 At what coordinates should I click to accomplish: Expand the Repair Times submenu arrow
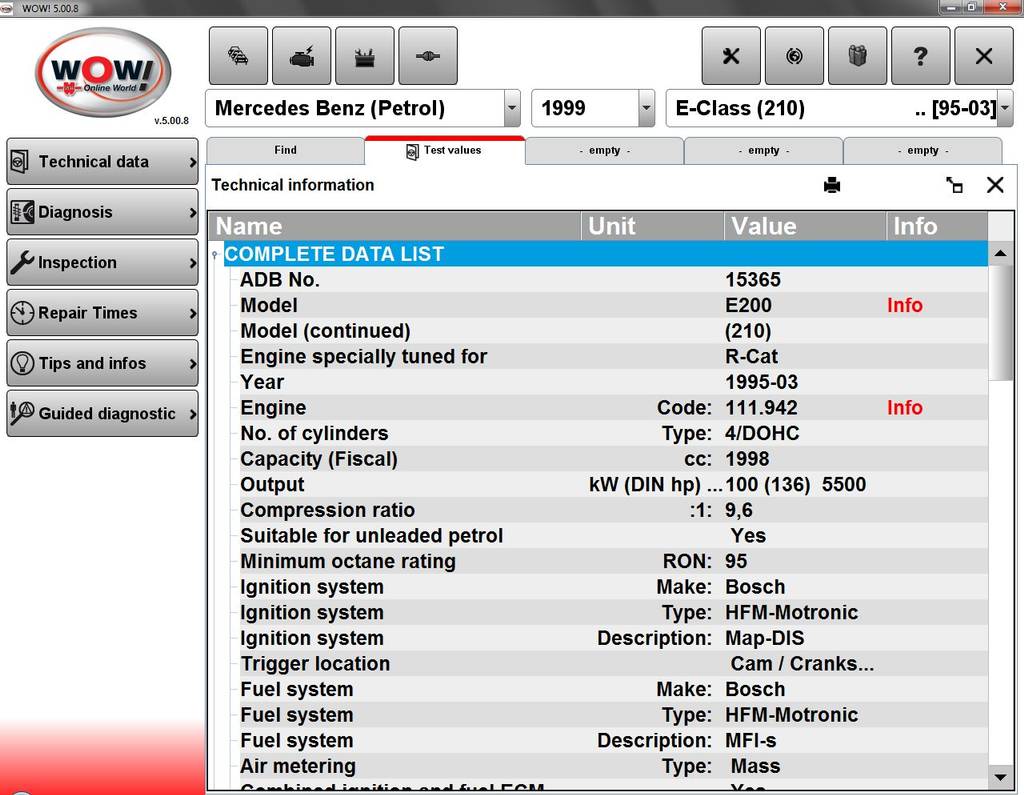pos(193,313)
